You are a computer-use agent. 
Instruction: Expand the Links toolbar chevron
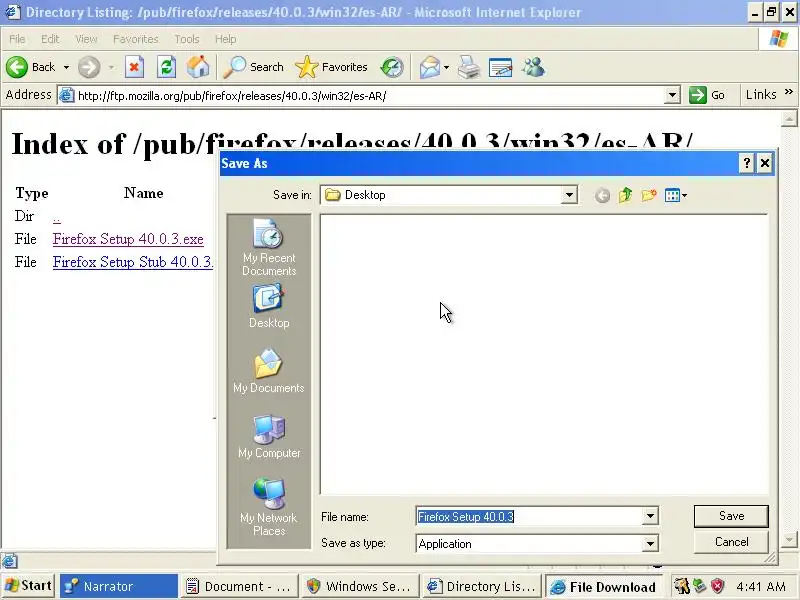(x=789, y=92)
